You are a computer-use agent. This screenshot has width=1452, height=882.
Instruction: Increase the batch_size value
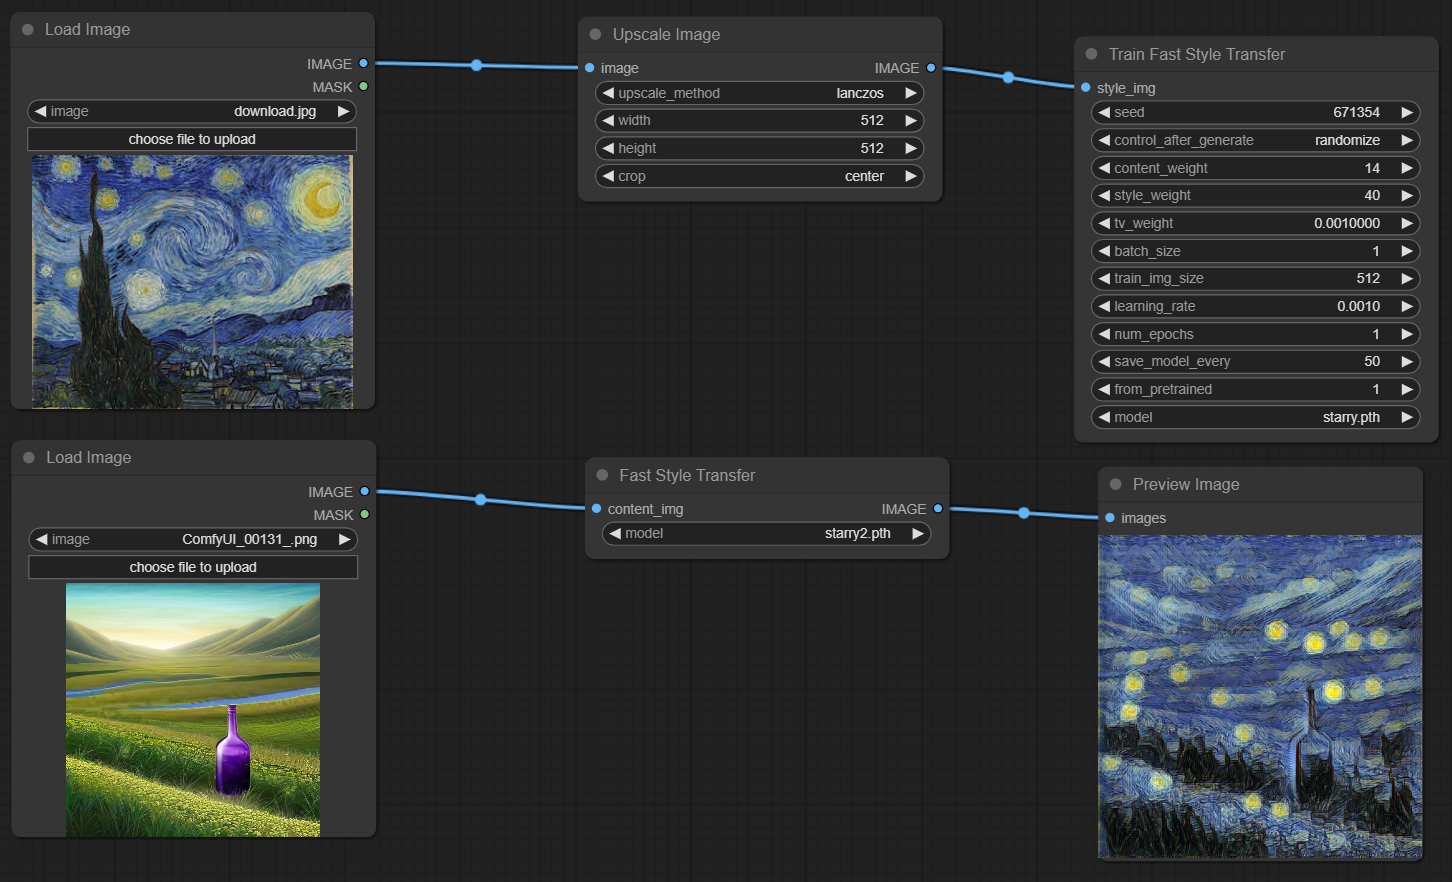[1406, 251]
